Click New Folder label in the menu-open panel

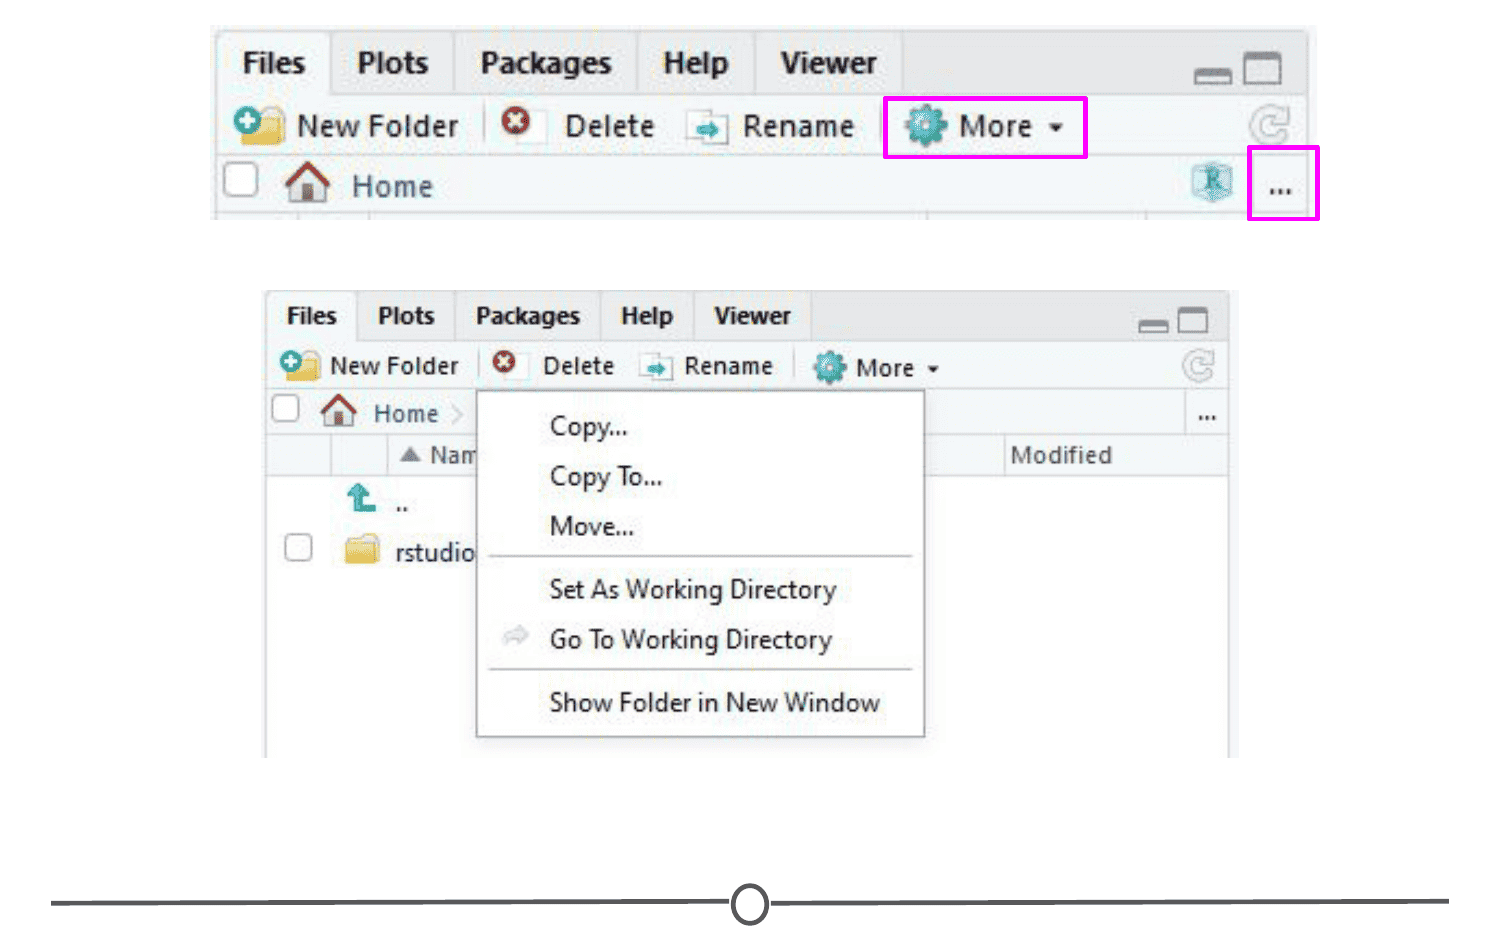(x=395, y=366)
